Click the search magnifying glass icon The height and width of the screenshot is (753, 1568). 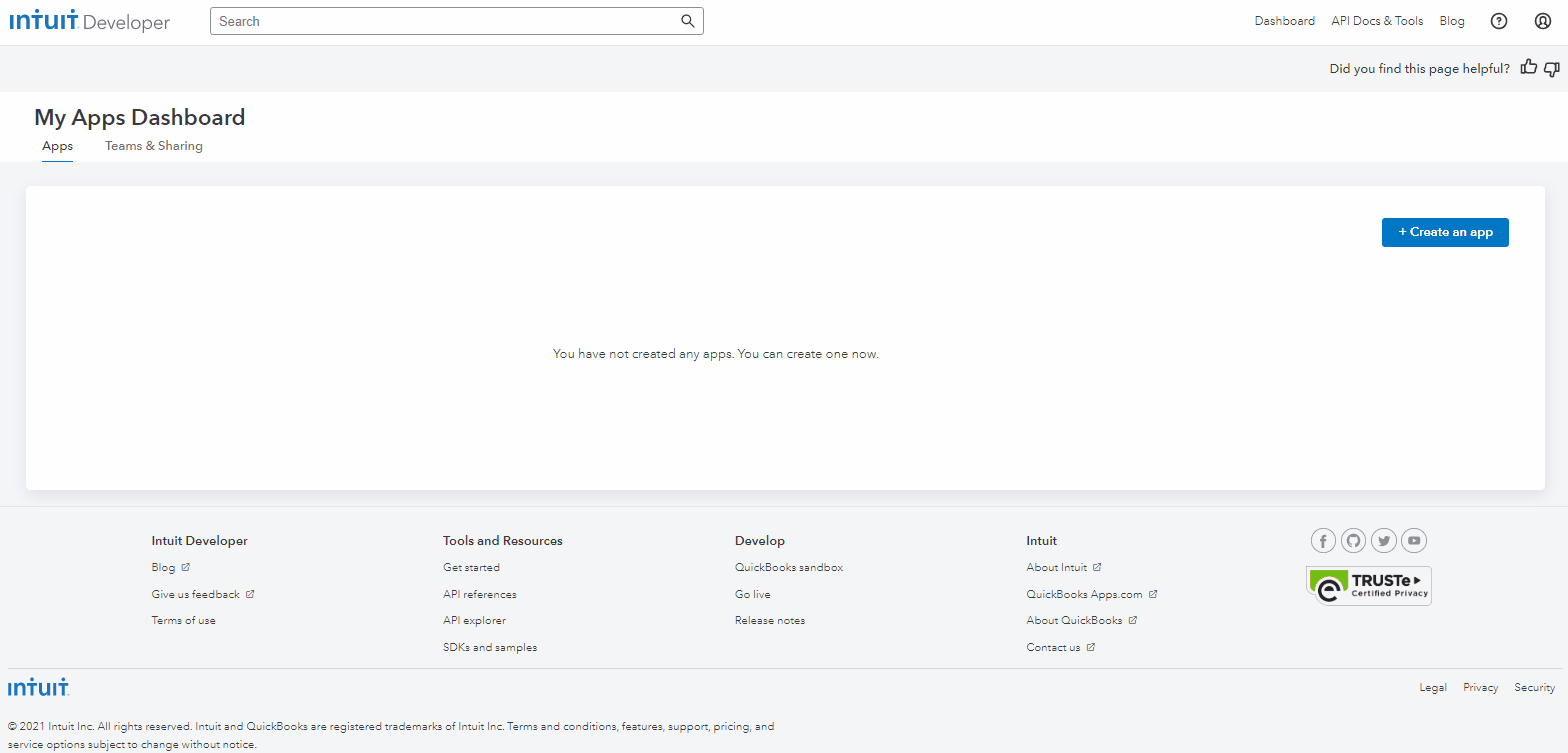point(687,21)
